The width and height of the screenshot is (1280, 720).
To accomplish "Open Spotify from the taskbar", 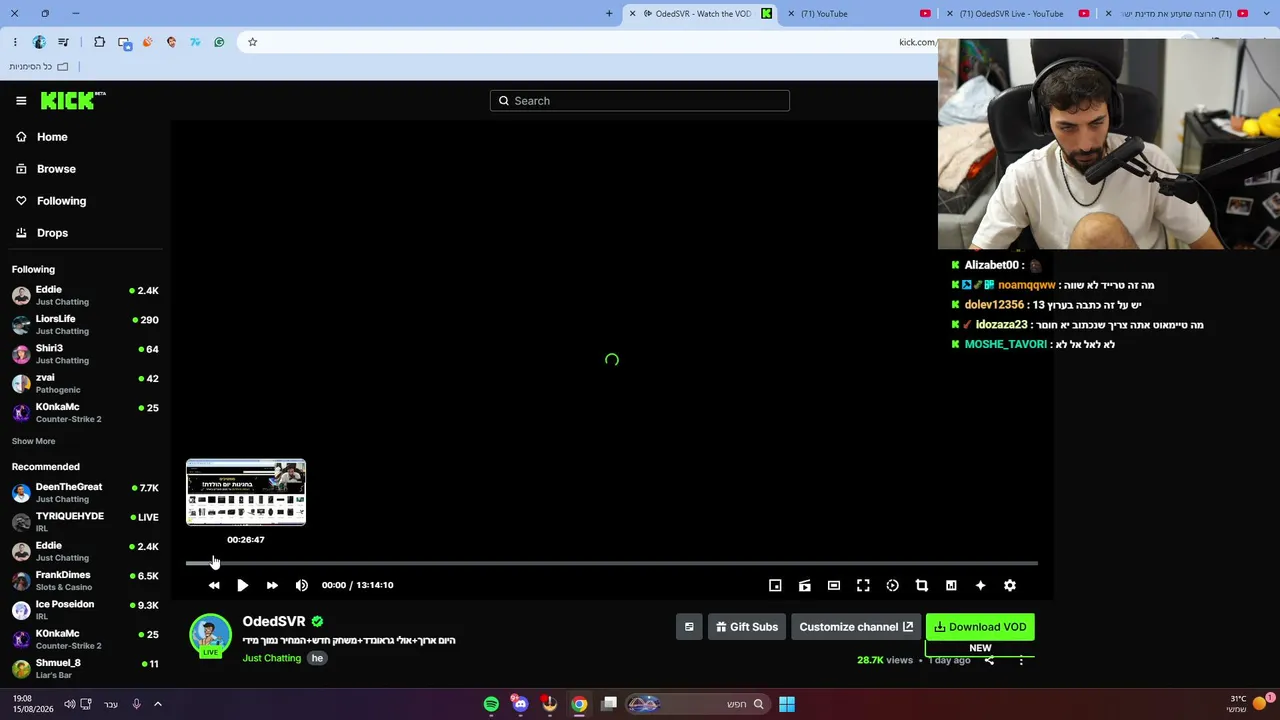I will pos(491,704).
